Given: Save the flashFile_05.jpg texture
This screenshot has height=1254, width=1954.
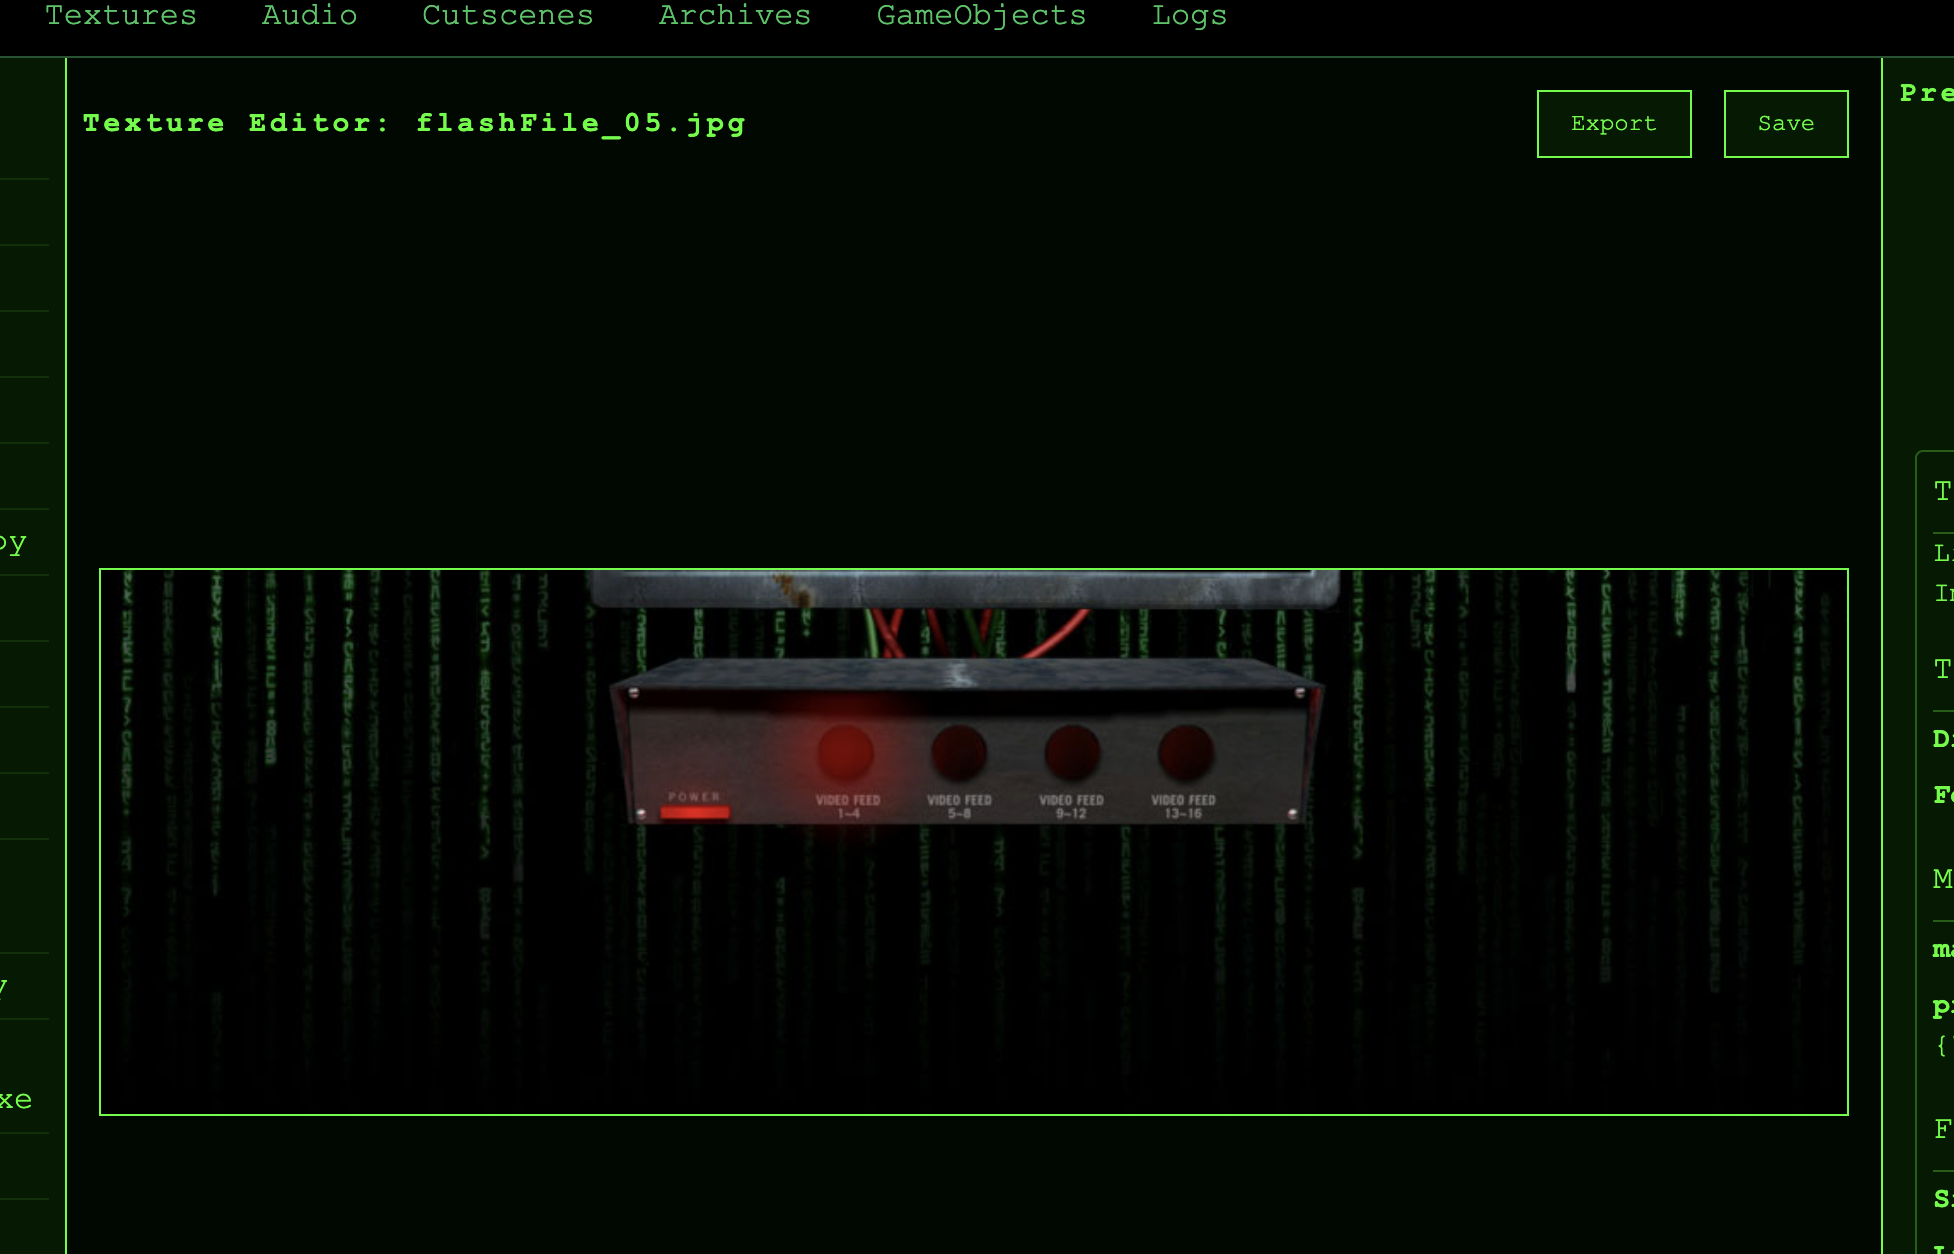Looking at the screenshot, I should [x=1785, y=124].
